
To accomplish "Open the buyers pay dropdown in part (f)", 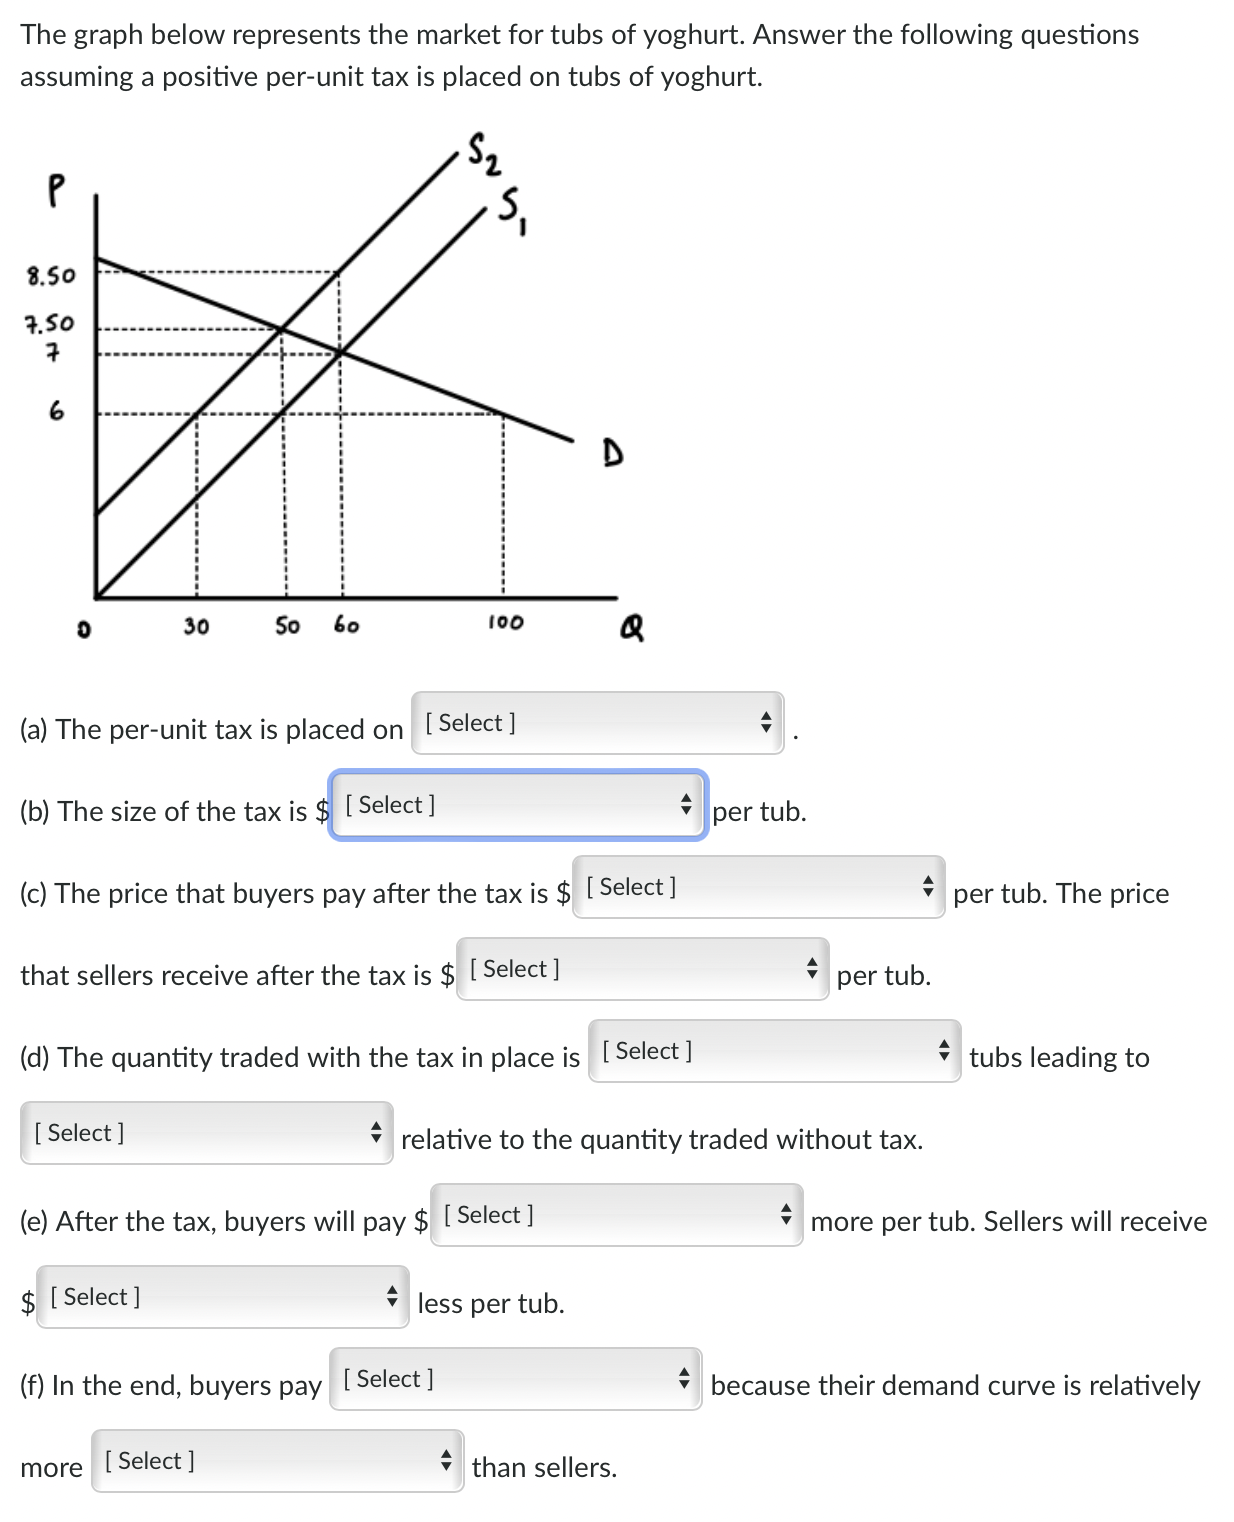I will pyautogui.click(x=513, y=1381).
